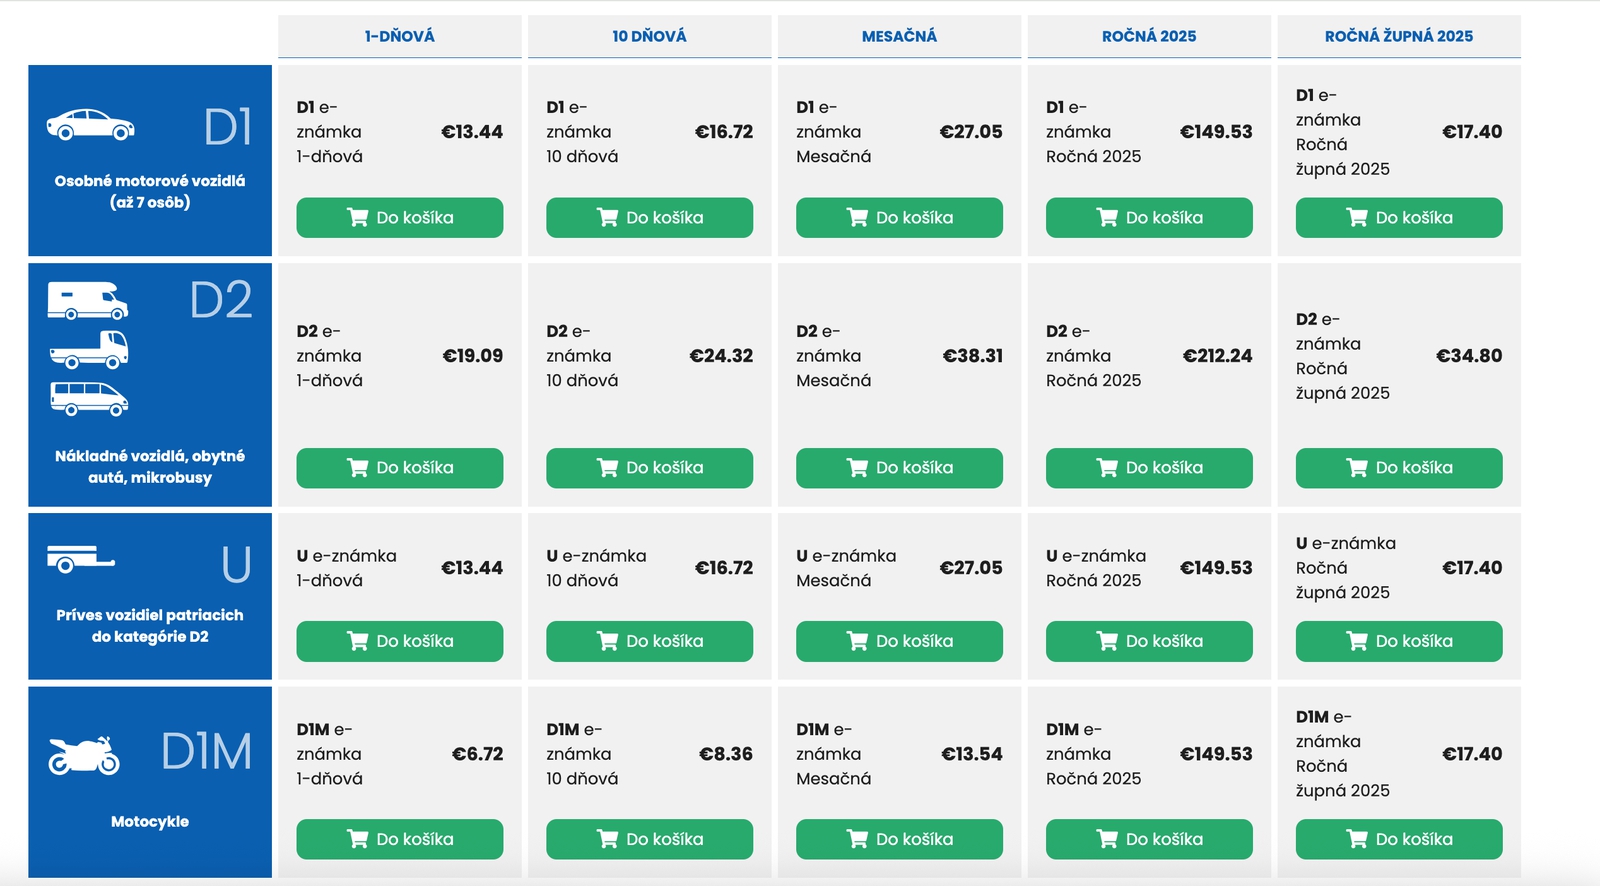
Task: Add D1M Ročná župná 2025 to cart
Action: tap(1398, 839)
